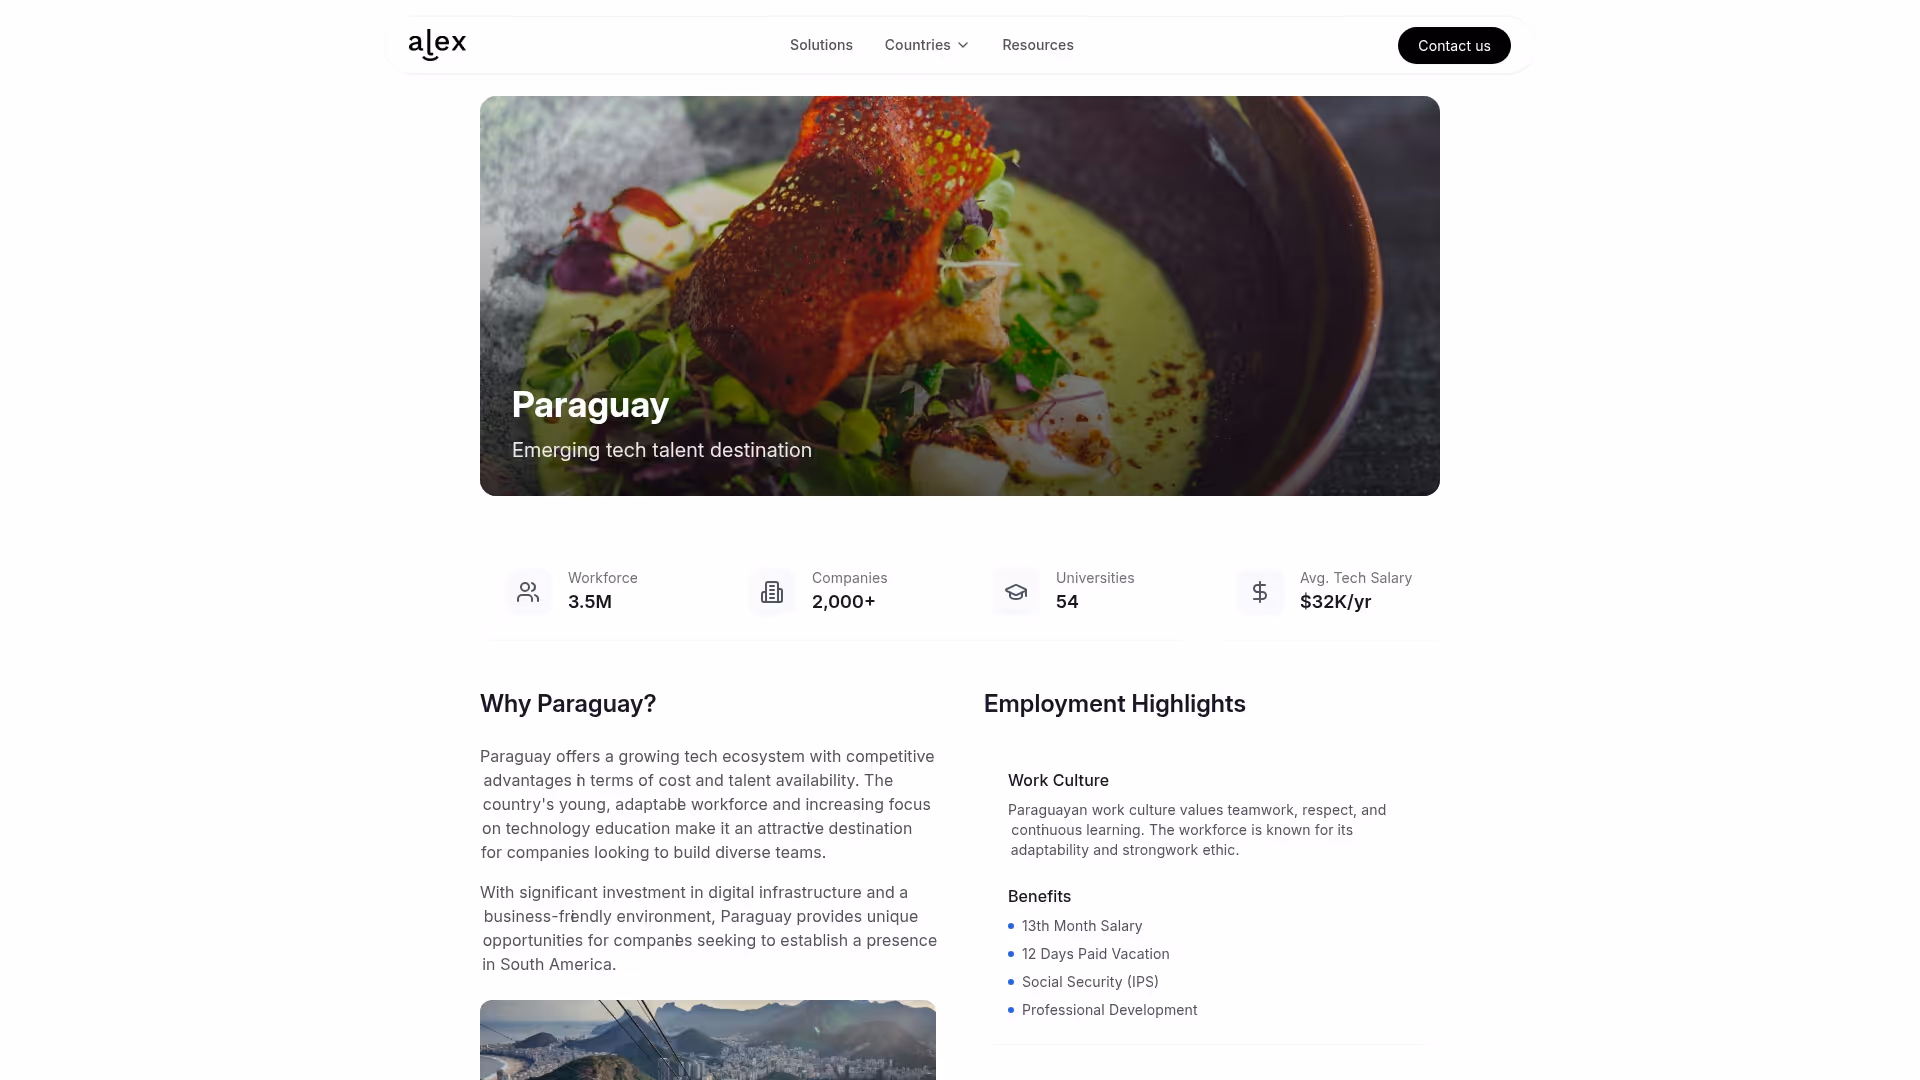Viewport: 1920px width, 1080px height.
Task: Click the Workforce people icon
Action: (x=528, y=592)
